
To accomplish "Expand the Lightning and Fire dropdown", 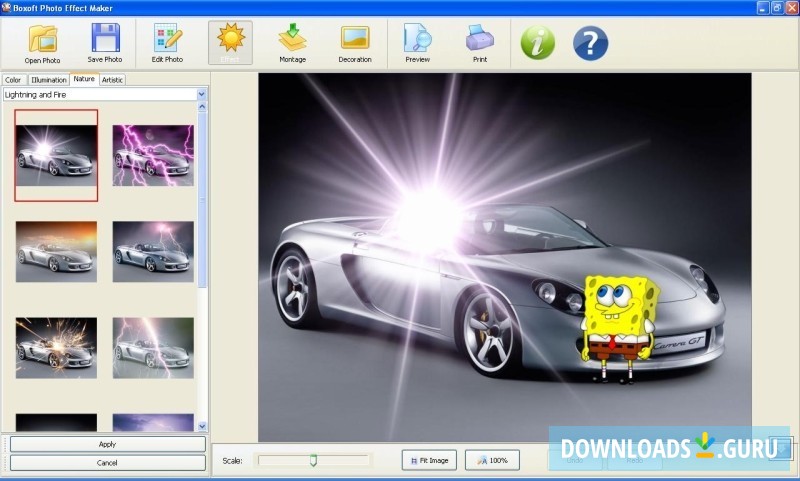I will pyautogui.click(x=202, y=94).
